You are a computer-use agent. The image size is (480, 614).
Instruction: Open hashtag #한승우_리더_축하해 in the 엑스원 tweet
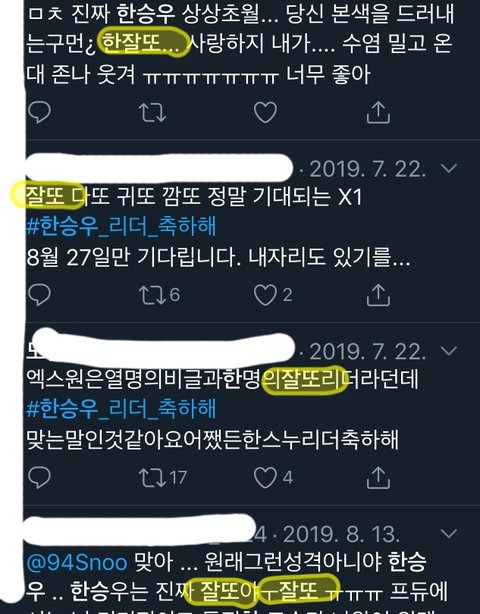(121, 409)
